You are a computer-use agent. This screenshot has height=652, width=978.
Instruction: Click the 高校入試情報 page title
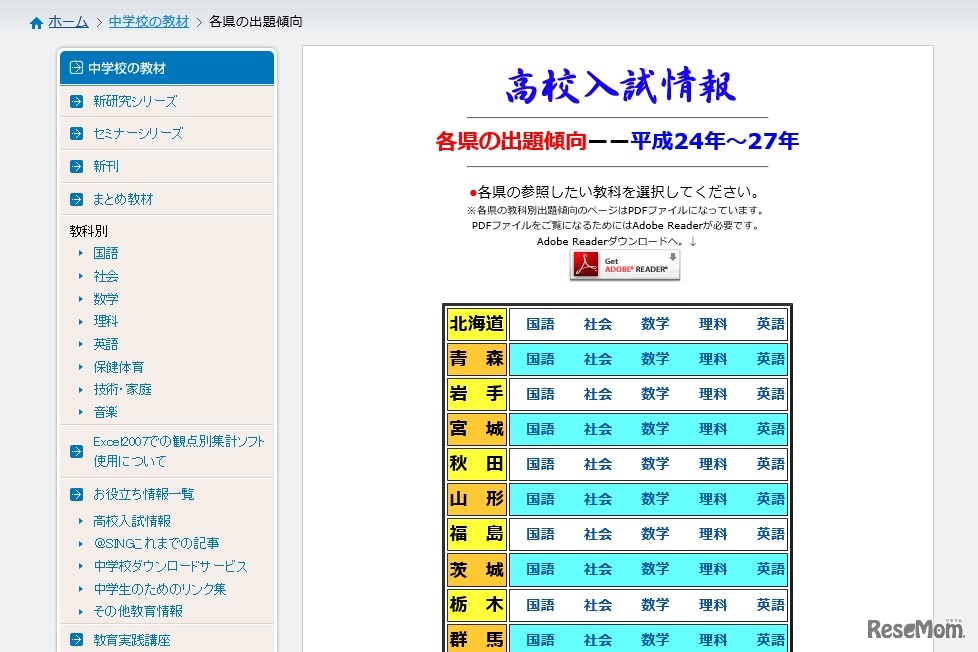[621, 85]
